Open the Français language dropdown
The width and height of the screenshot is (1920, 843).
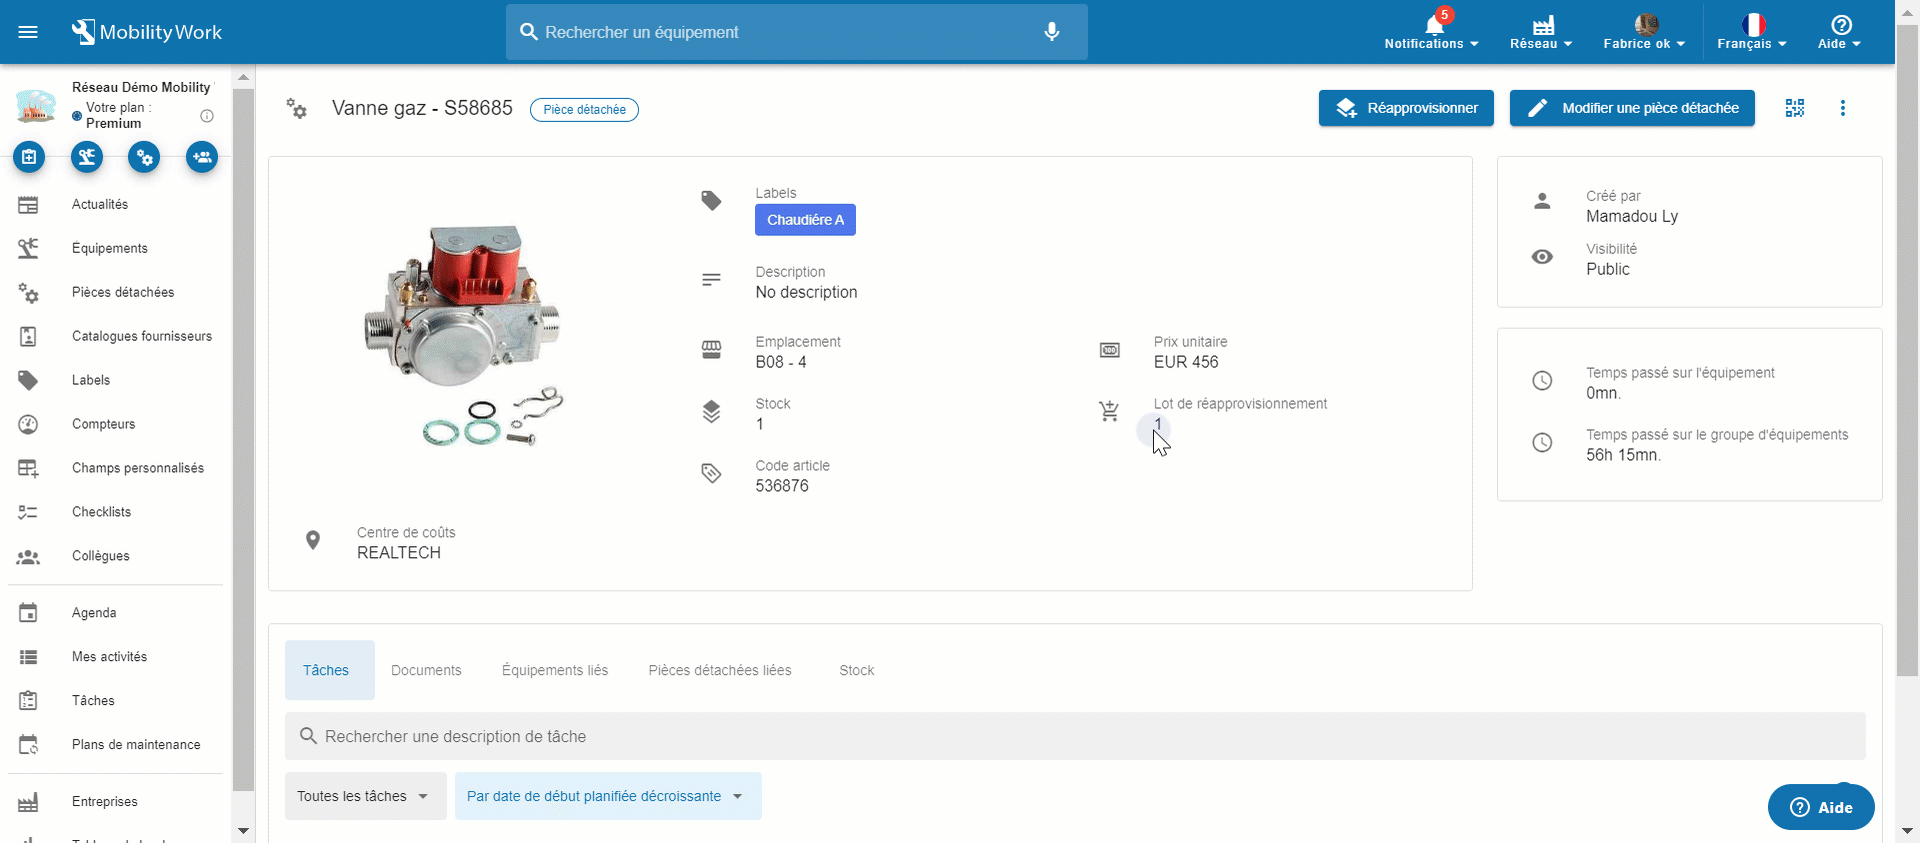tap(1751, 32)
